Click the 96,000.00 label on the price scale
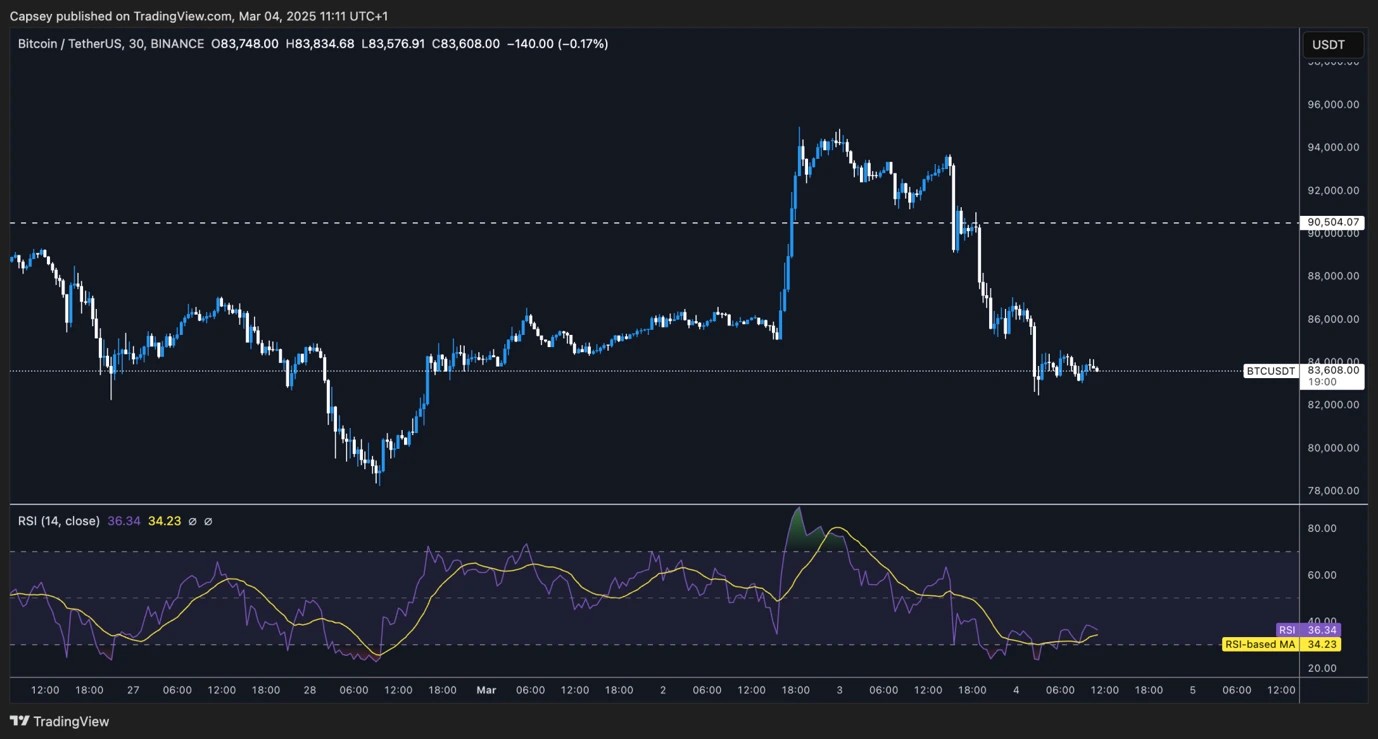The image size is (1378, 739). pos(1332,103)
